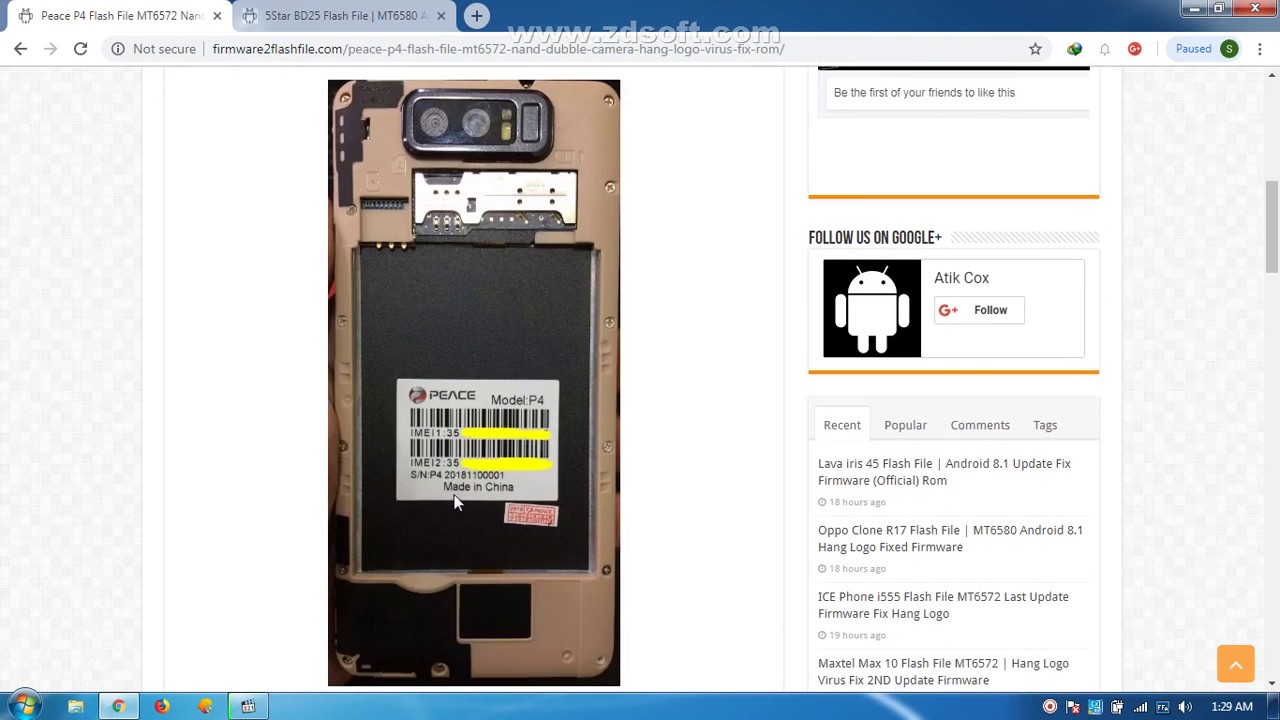Click the 'Be the first of your friends' text
Screen dimensions: 1280x720
click(924, 92)
